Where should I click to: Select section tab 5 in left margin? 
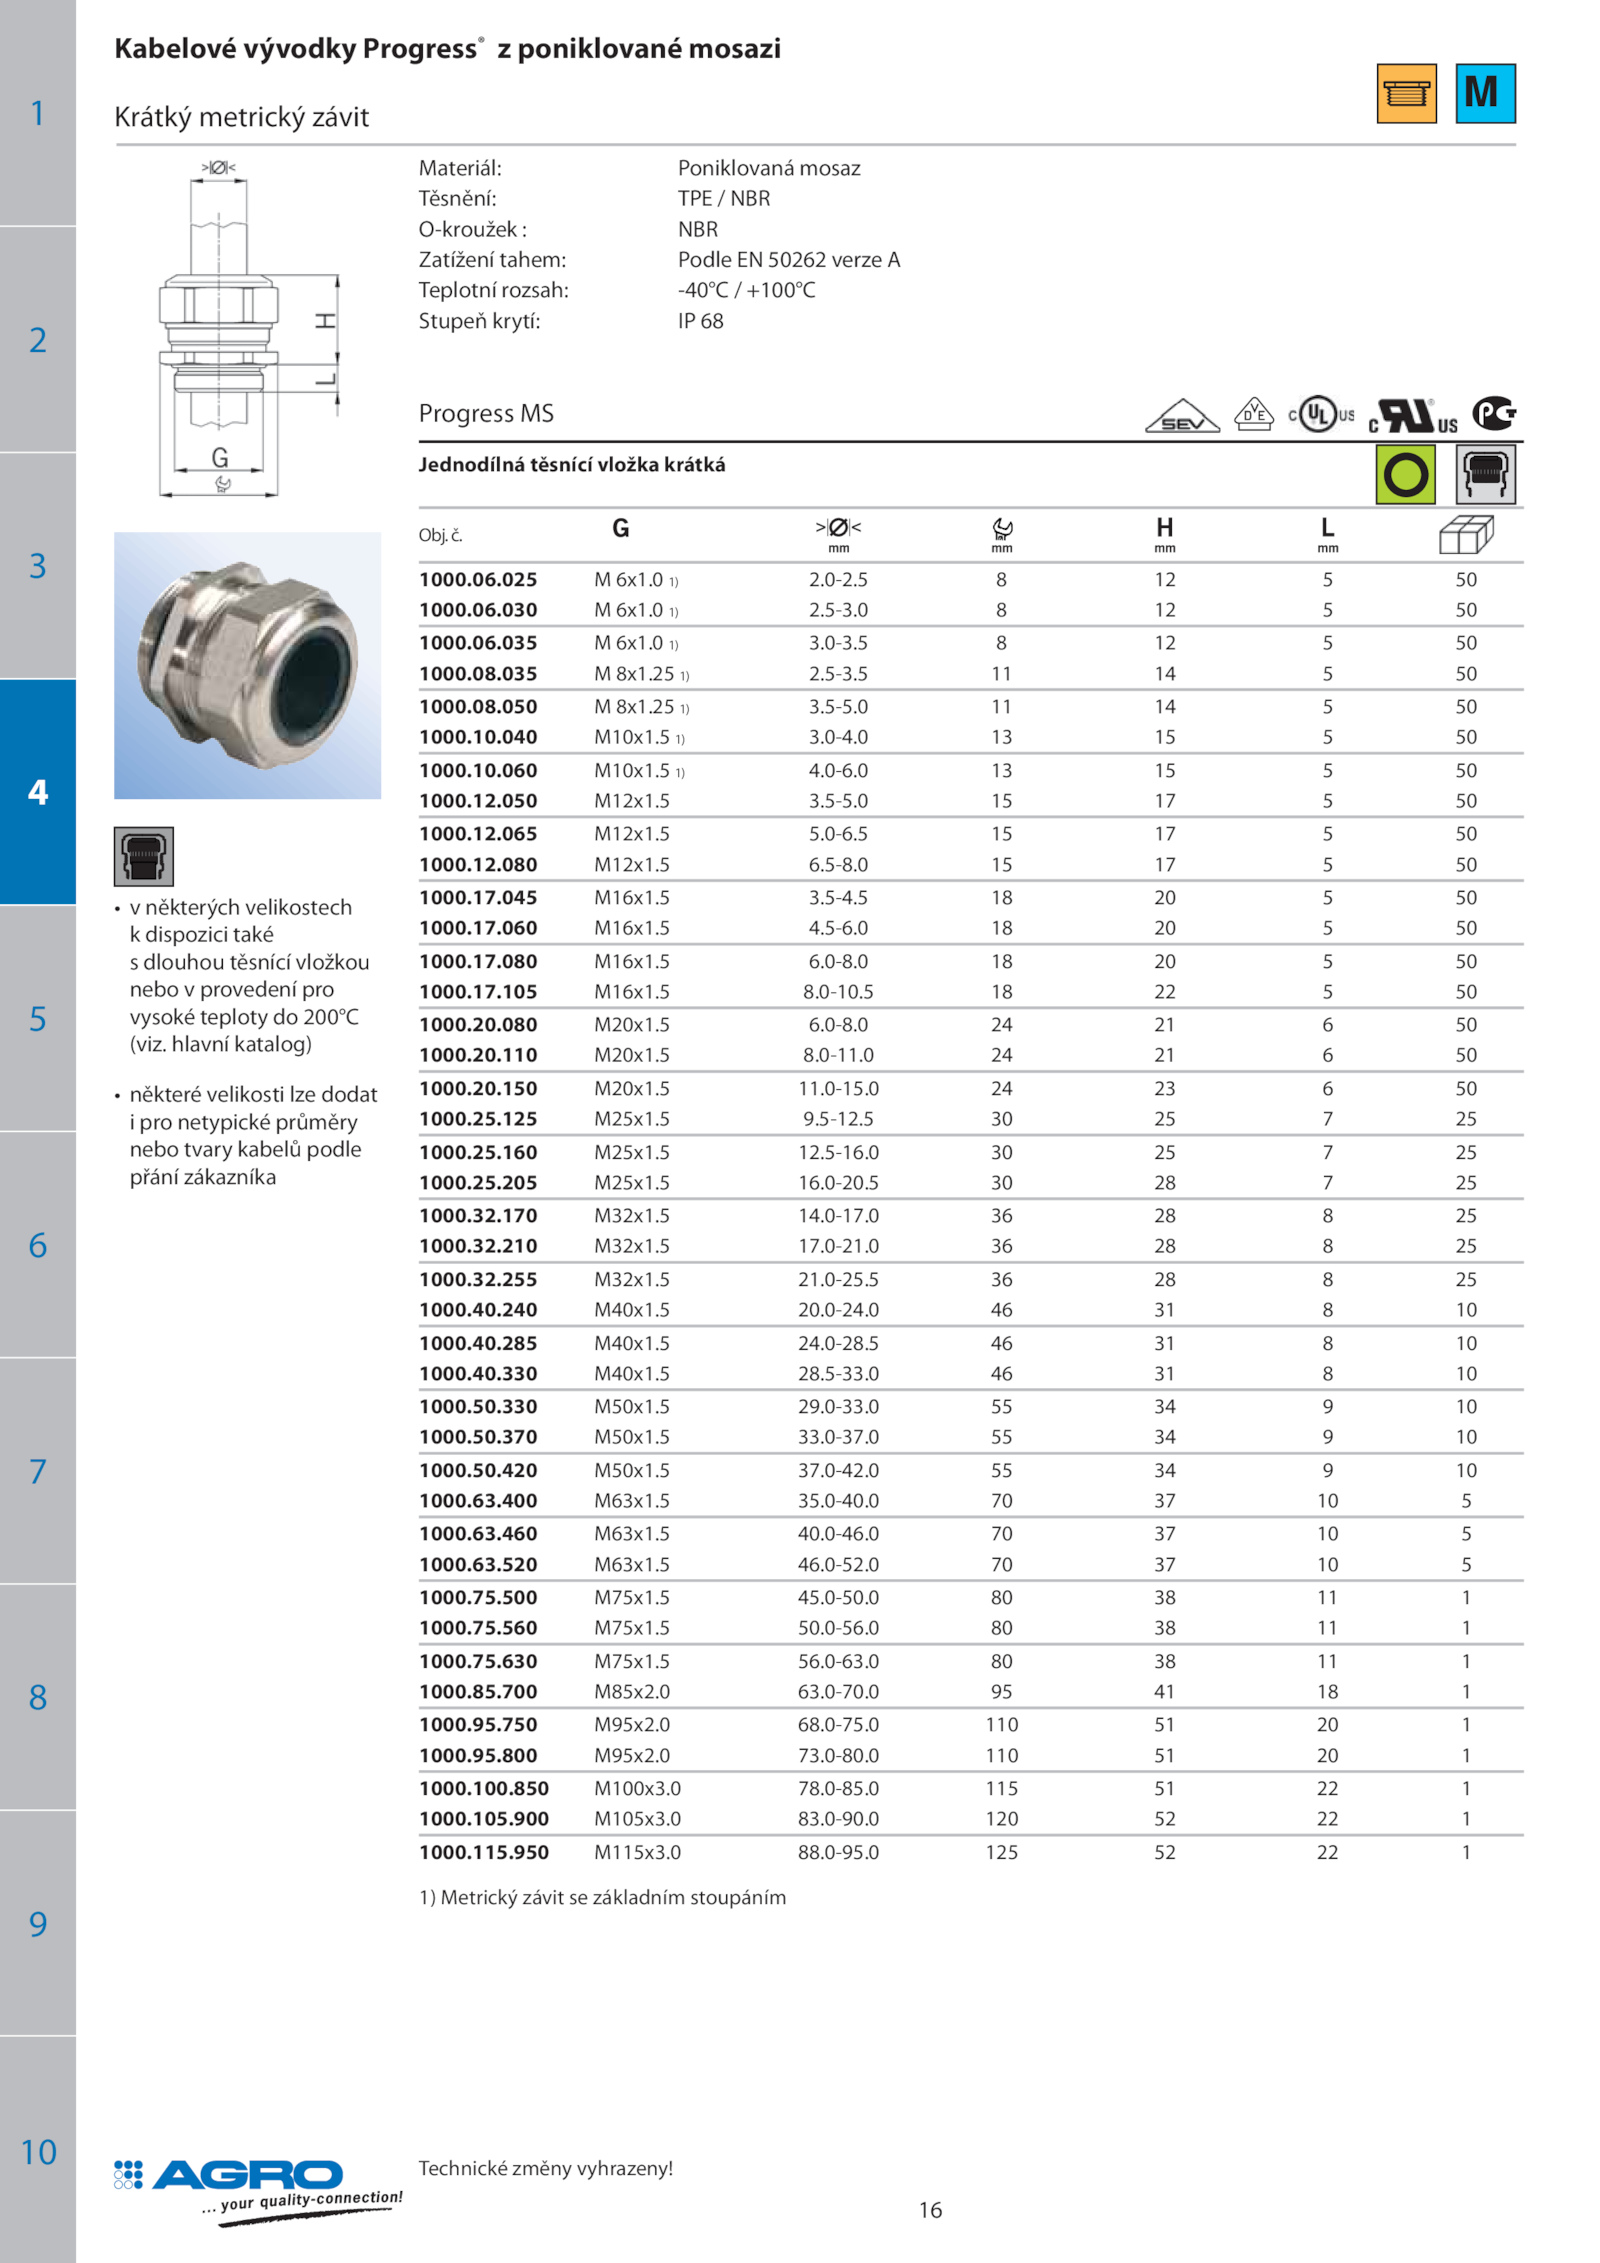tap(38, 1018)
